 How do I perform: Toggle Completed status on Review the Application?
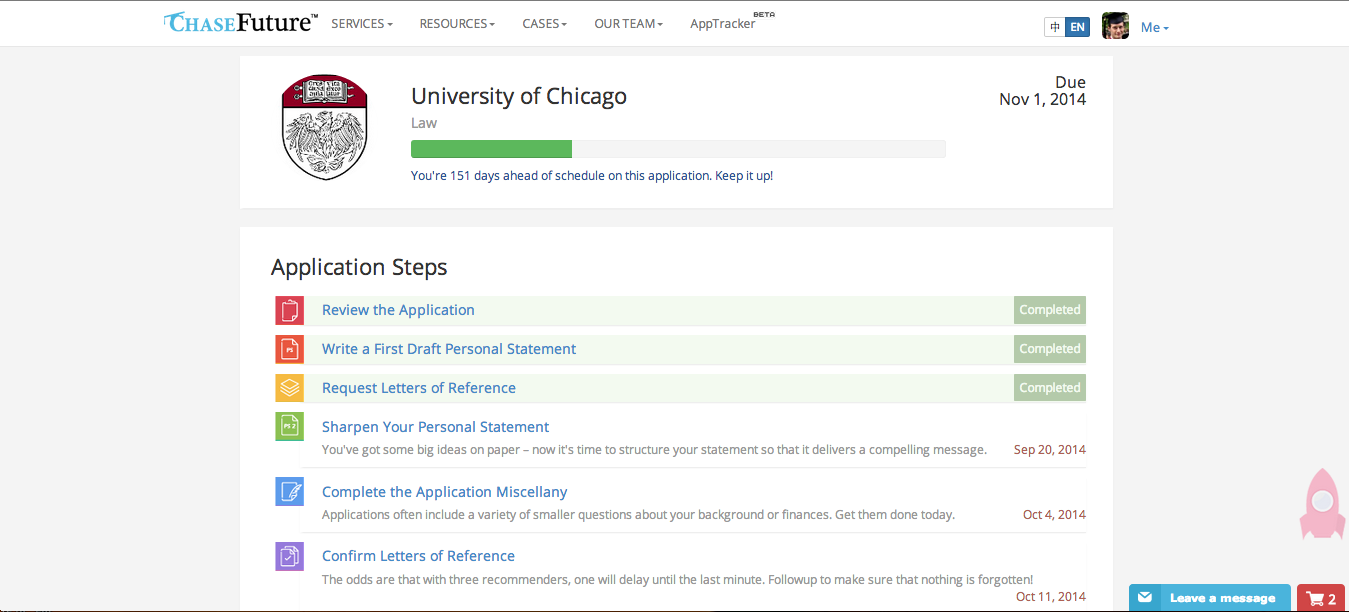[1049, 310]
